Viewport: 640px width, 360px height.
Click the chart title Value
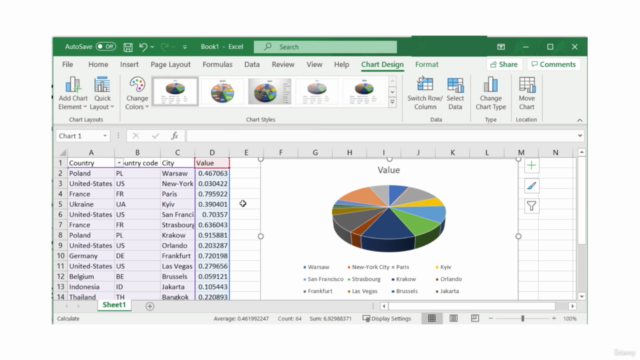pos(389,170)
